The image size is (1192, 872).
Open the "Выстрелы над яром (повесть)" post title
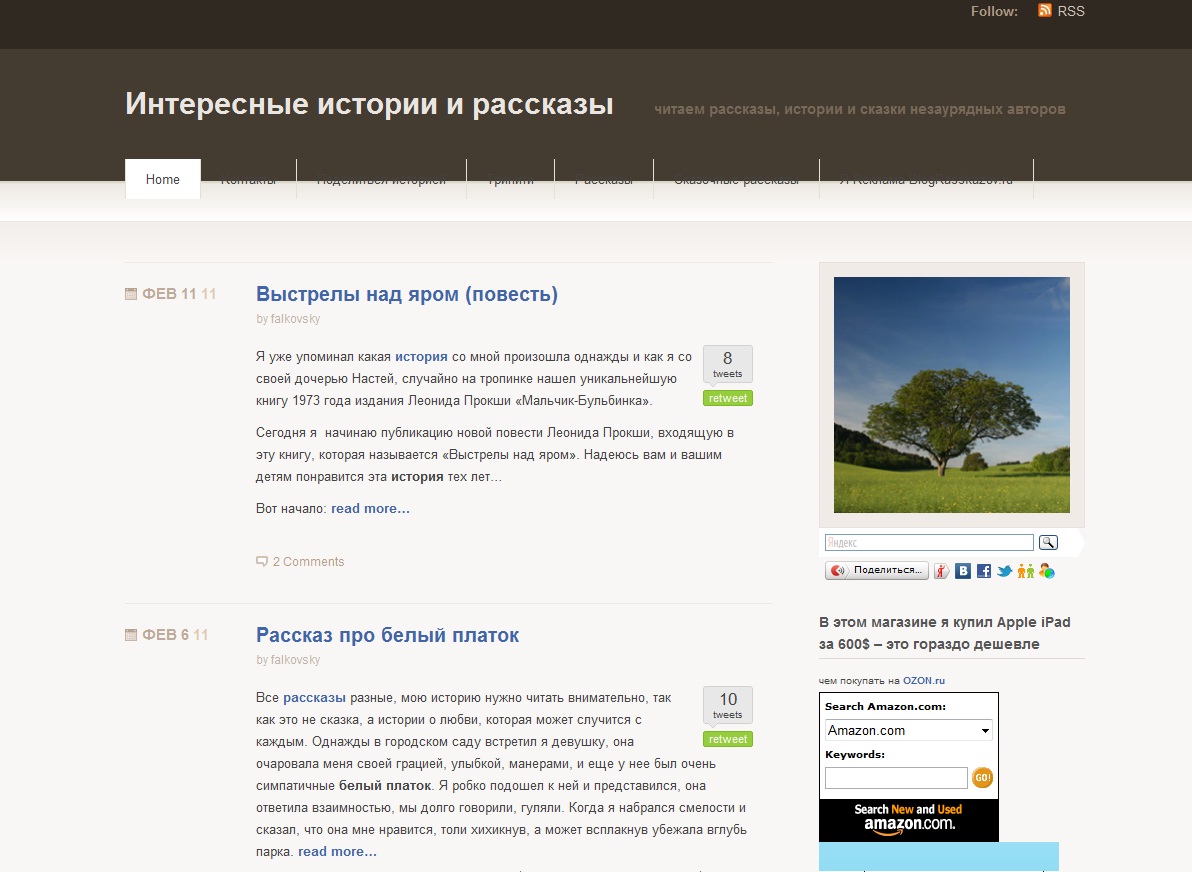(407, 294)
